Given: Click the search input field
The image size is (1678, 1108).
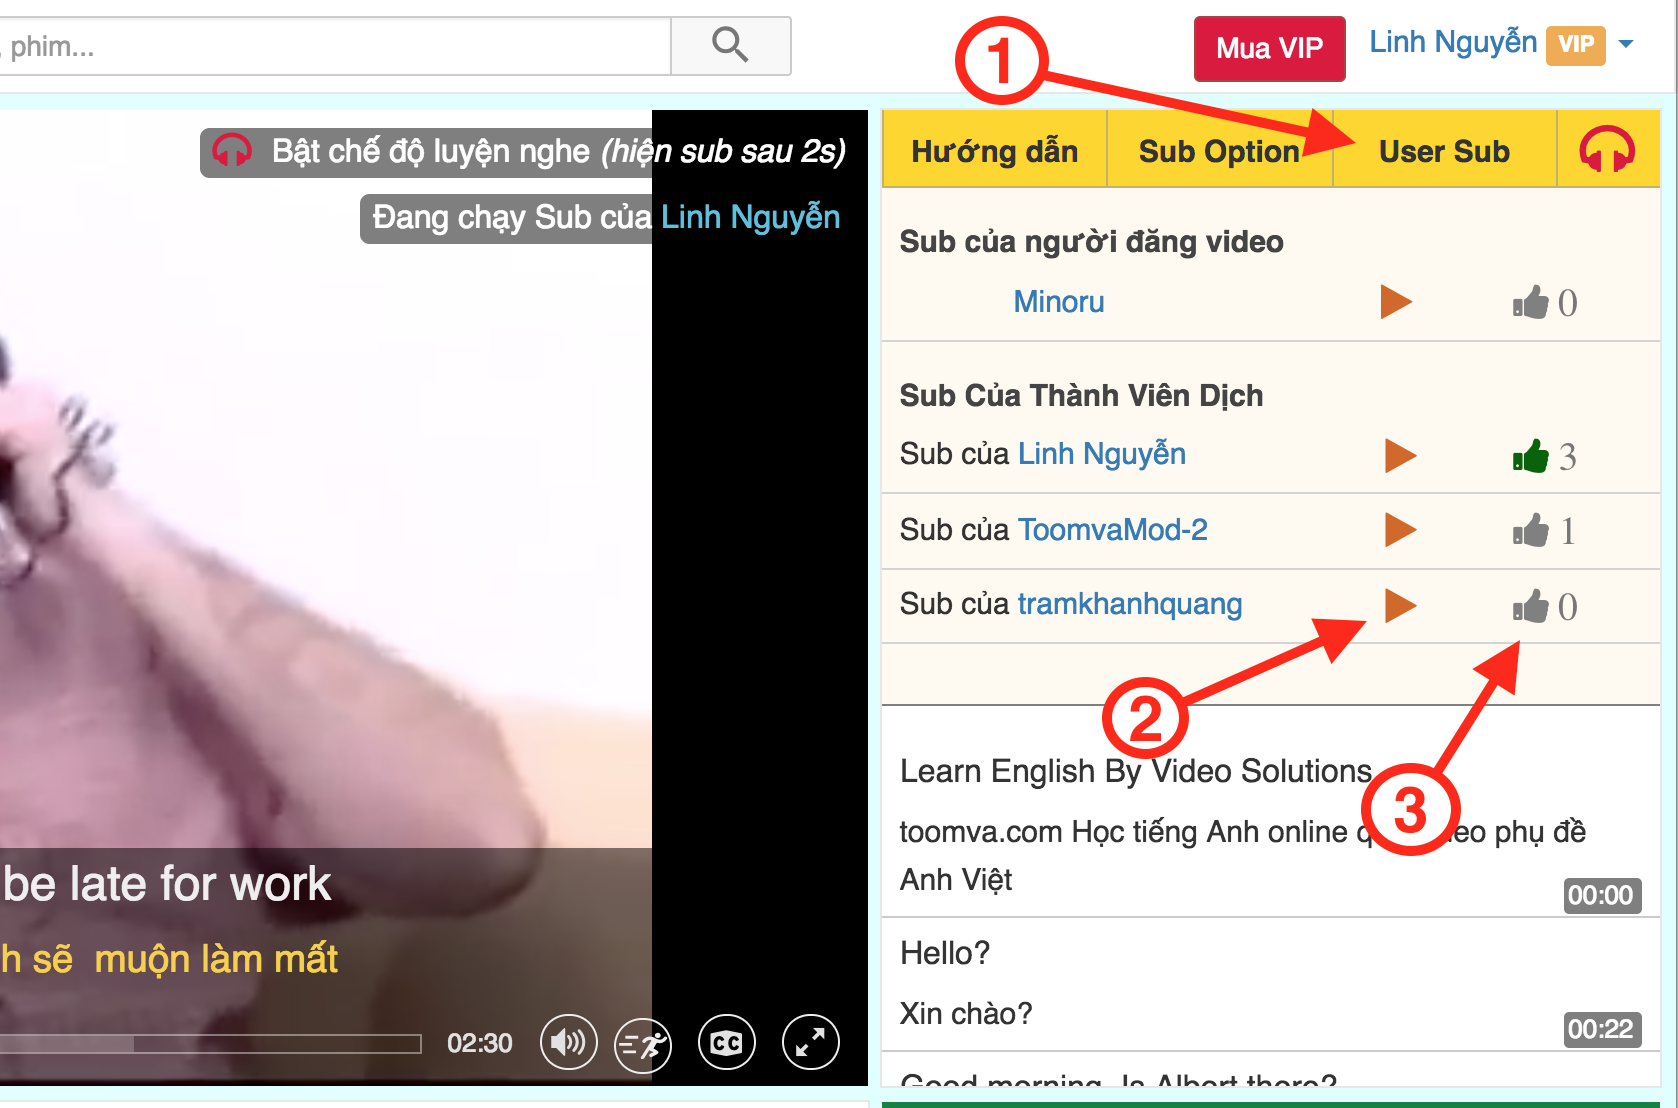Looking at the screenshot, I should point(333,46).
